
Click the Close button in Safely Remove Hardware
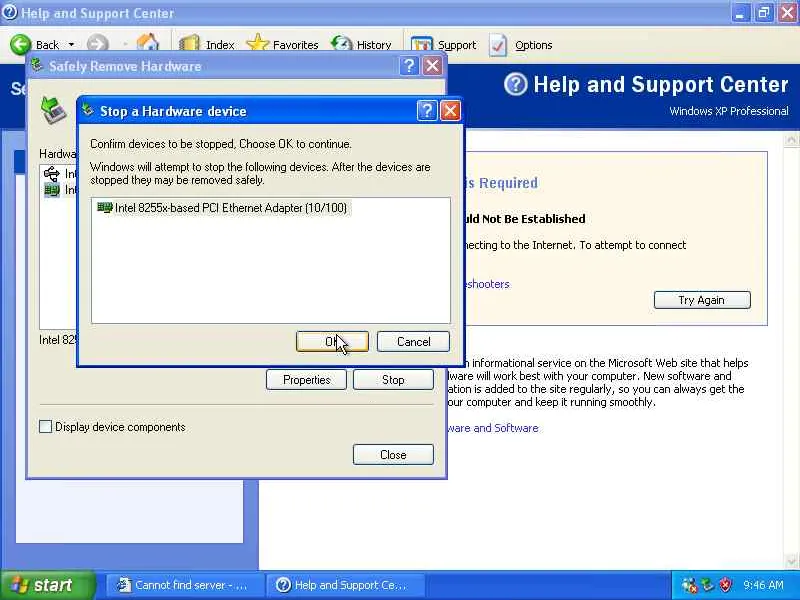click(393, 455)
